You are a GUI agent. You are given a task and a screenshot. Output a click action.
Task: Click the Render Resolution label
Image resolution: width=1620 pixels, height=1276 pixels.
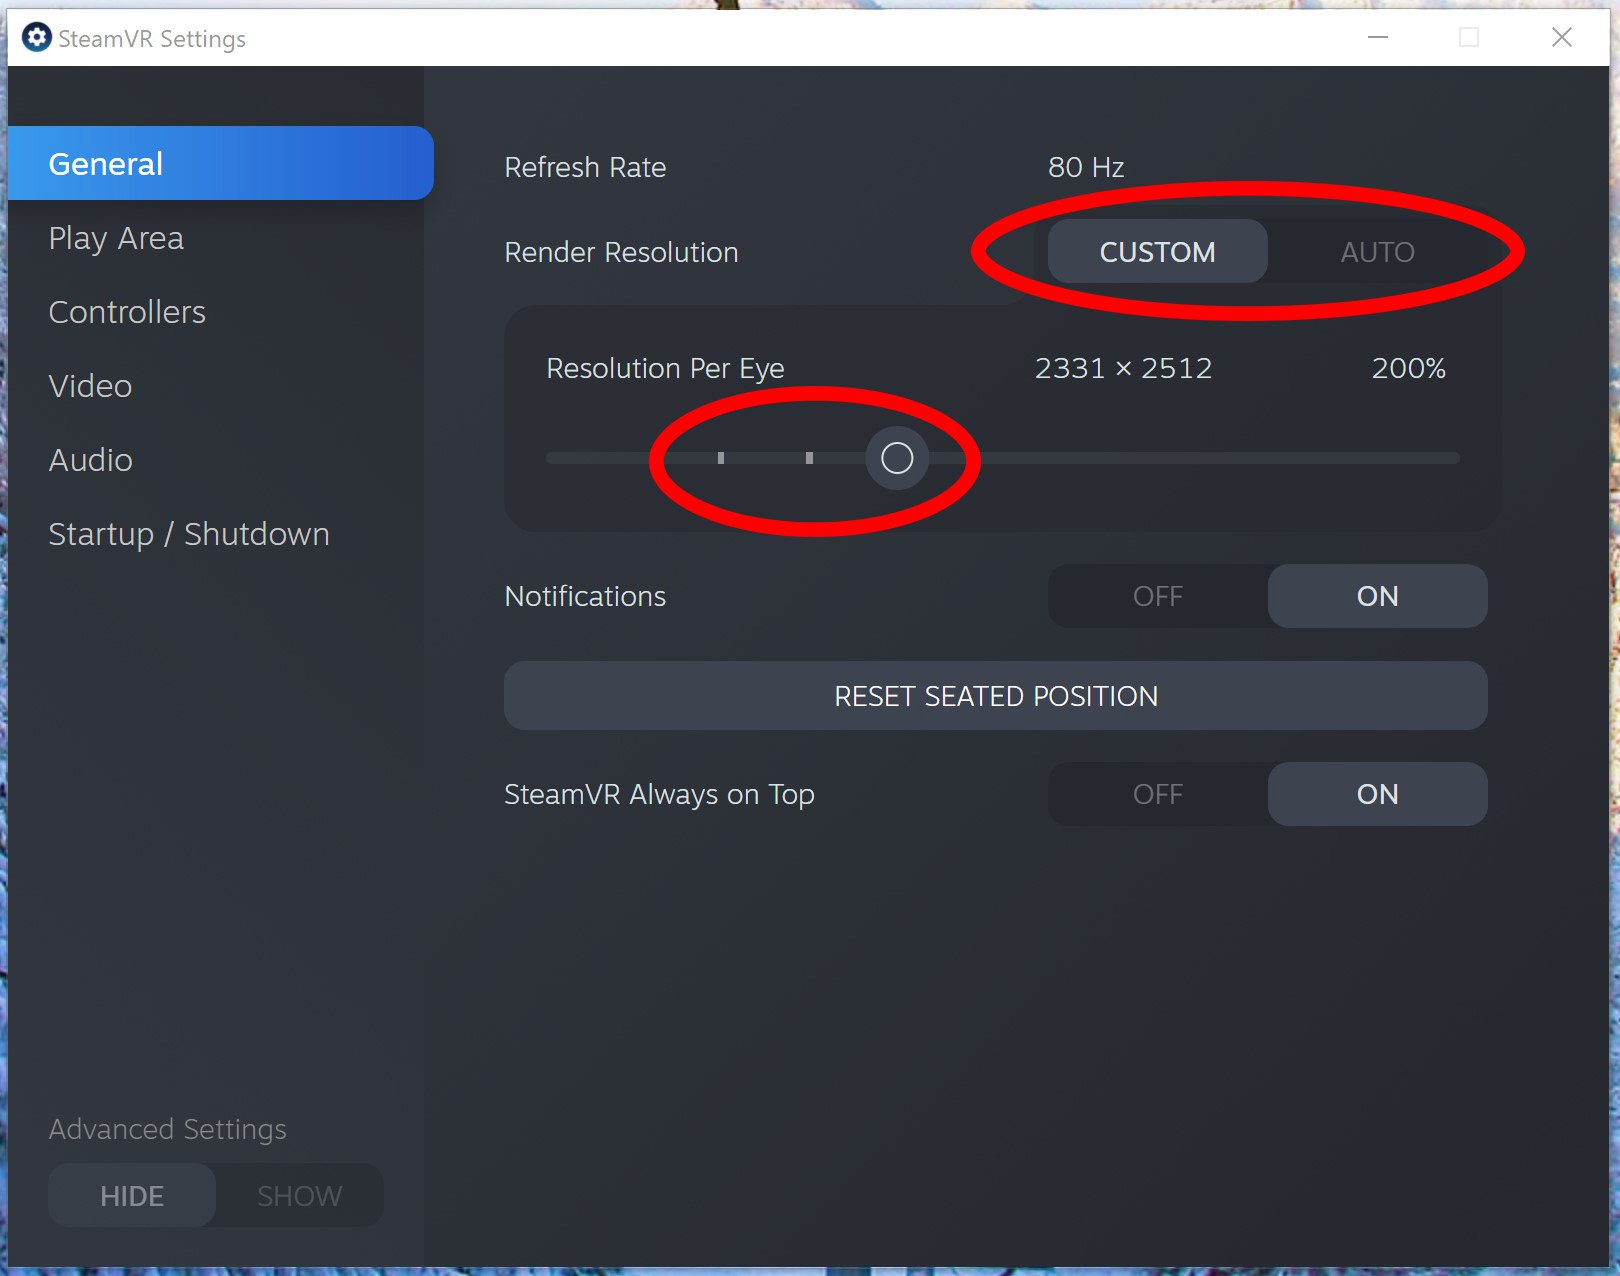[621, 252]
